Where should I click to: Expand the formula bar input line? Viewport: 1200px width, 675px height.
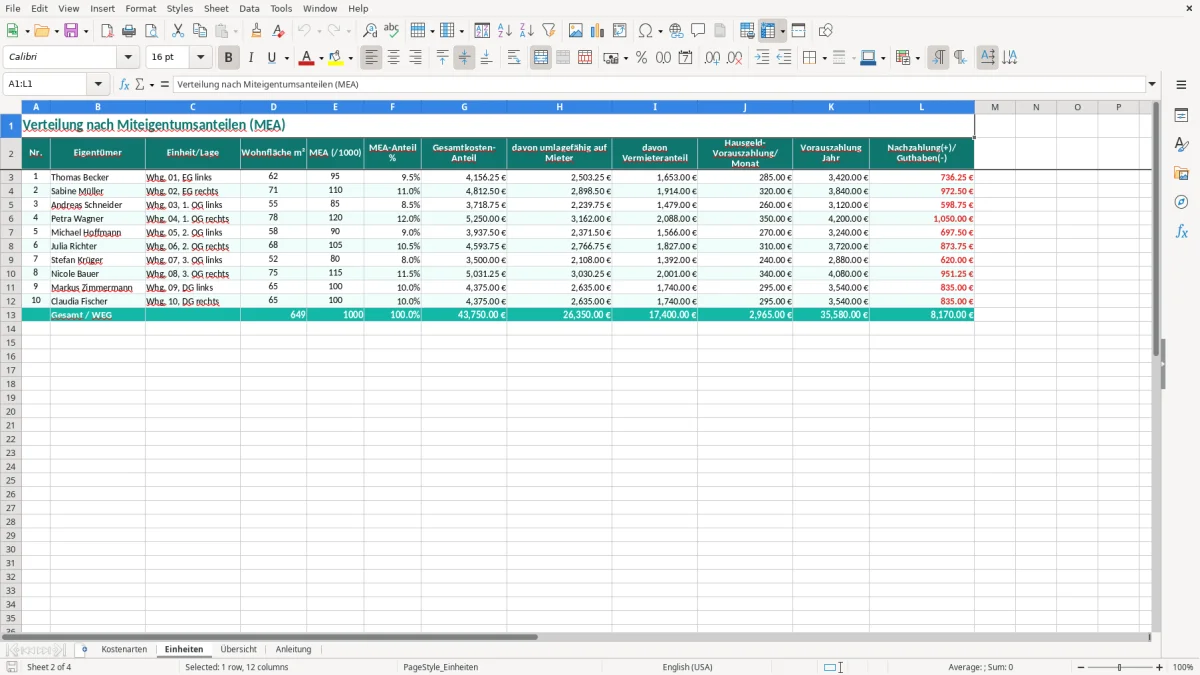tap(1152, 84)
